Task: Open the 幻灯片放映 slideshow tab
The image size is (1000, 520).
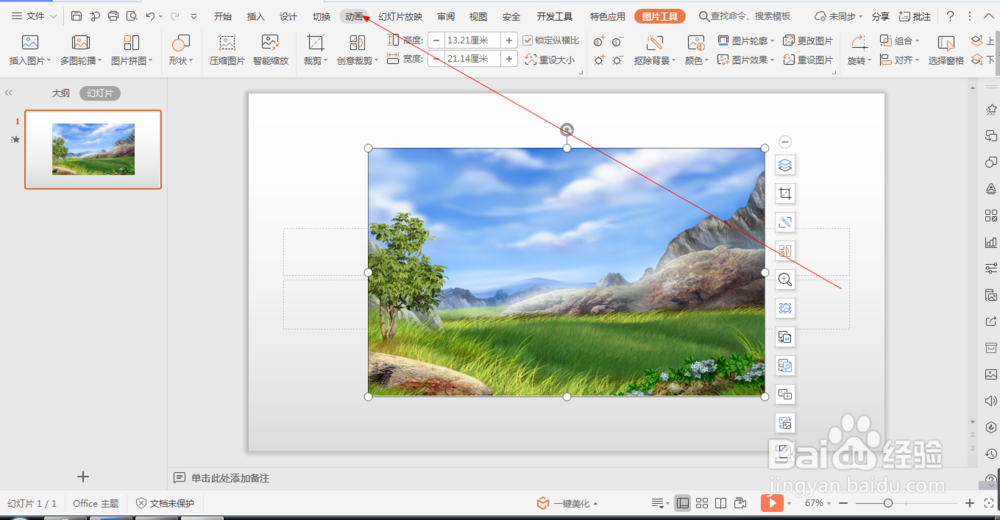Action: (x=401, y=16)
